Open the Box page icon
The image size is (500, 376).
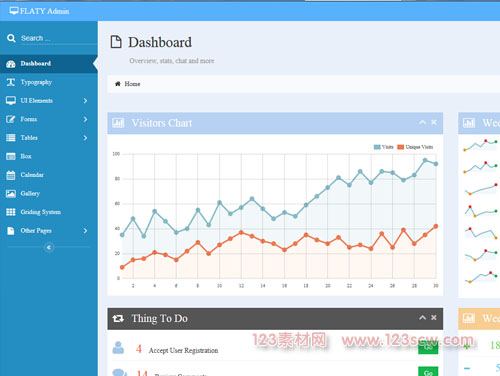click(11, 156)
